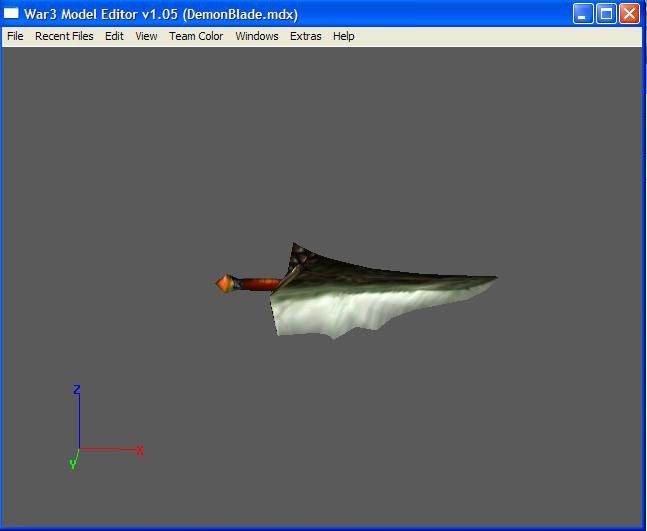Click the application icon in title bar

pos(11,14)
